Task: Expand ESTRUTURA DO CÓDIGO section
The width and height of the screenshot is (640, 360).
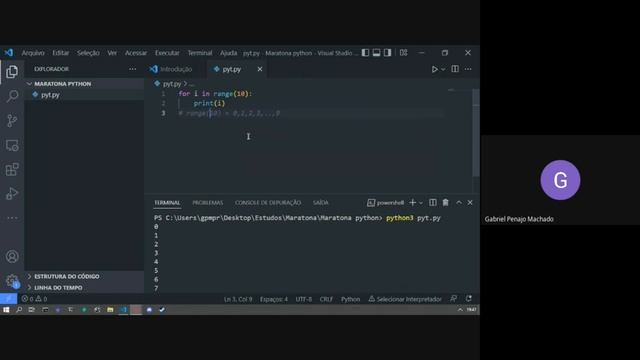Action: tap(84, 276)
